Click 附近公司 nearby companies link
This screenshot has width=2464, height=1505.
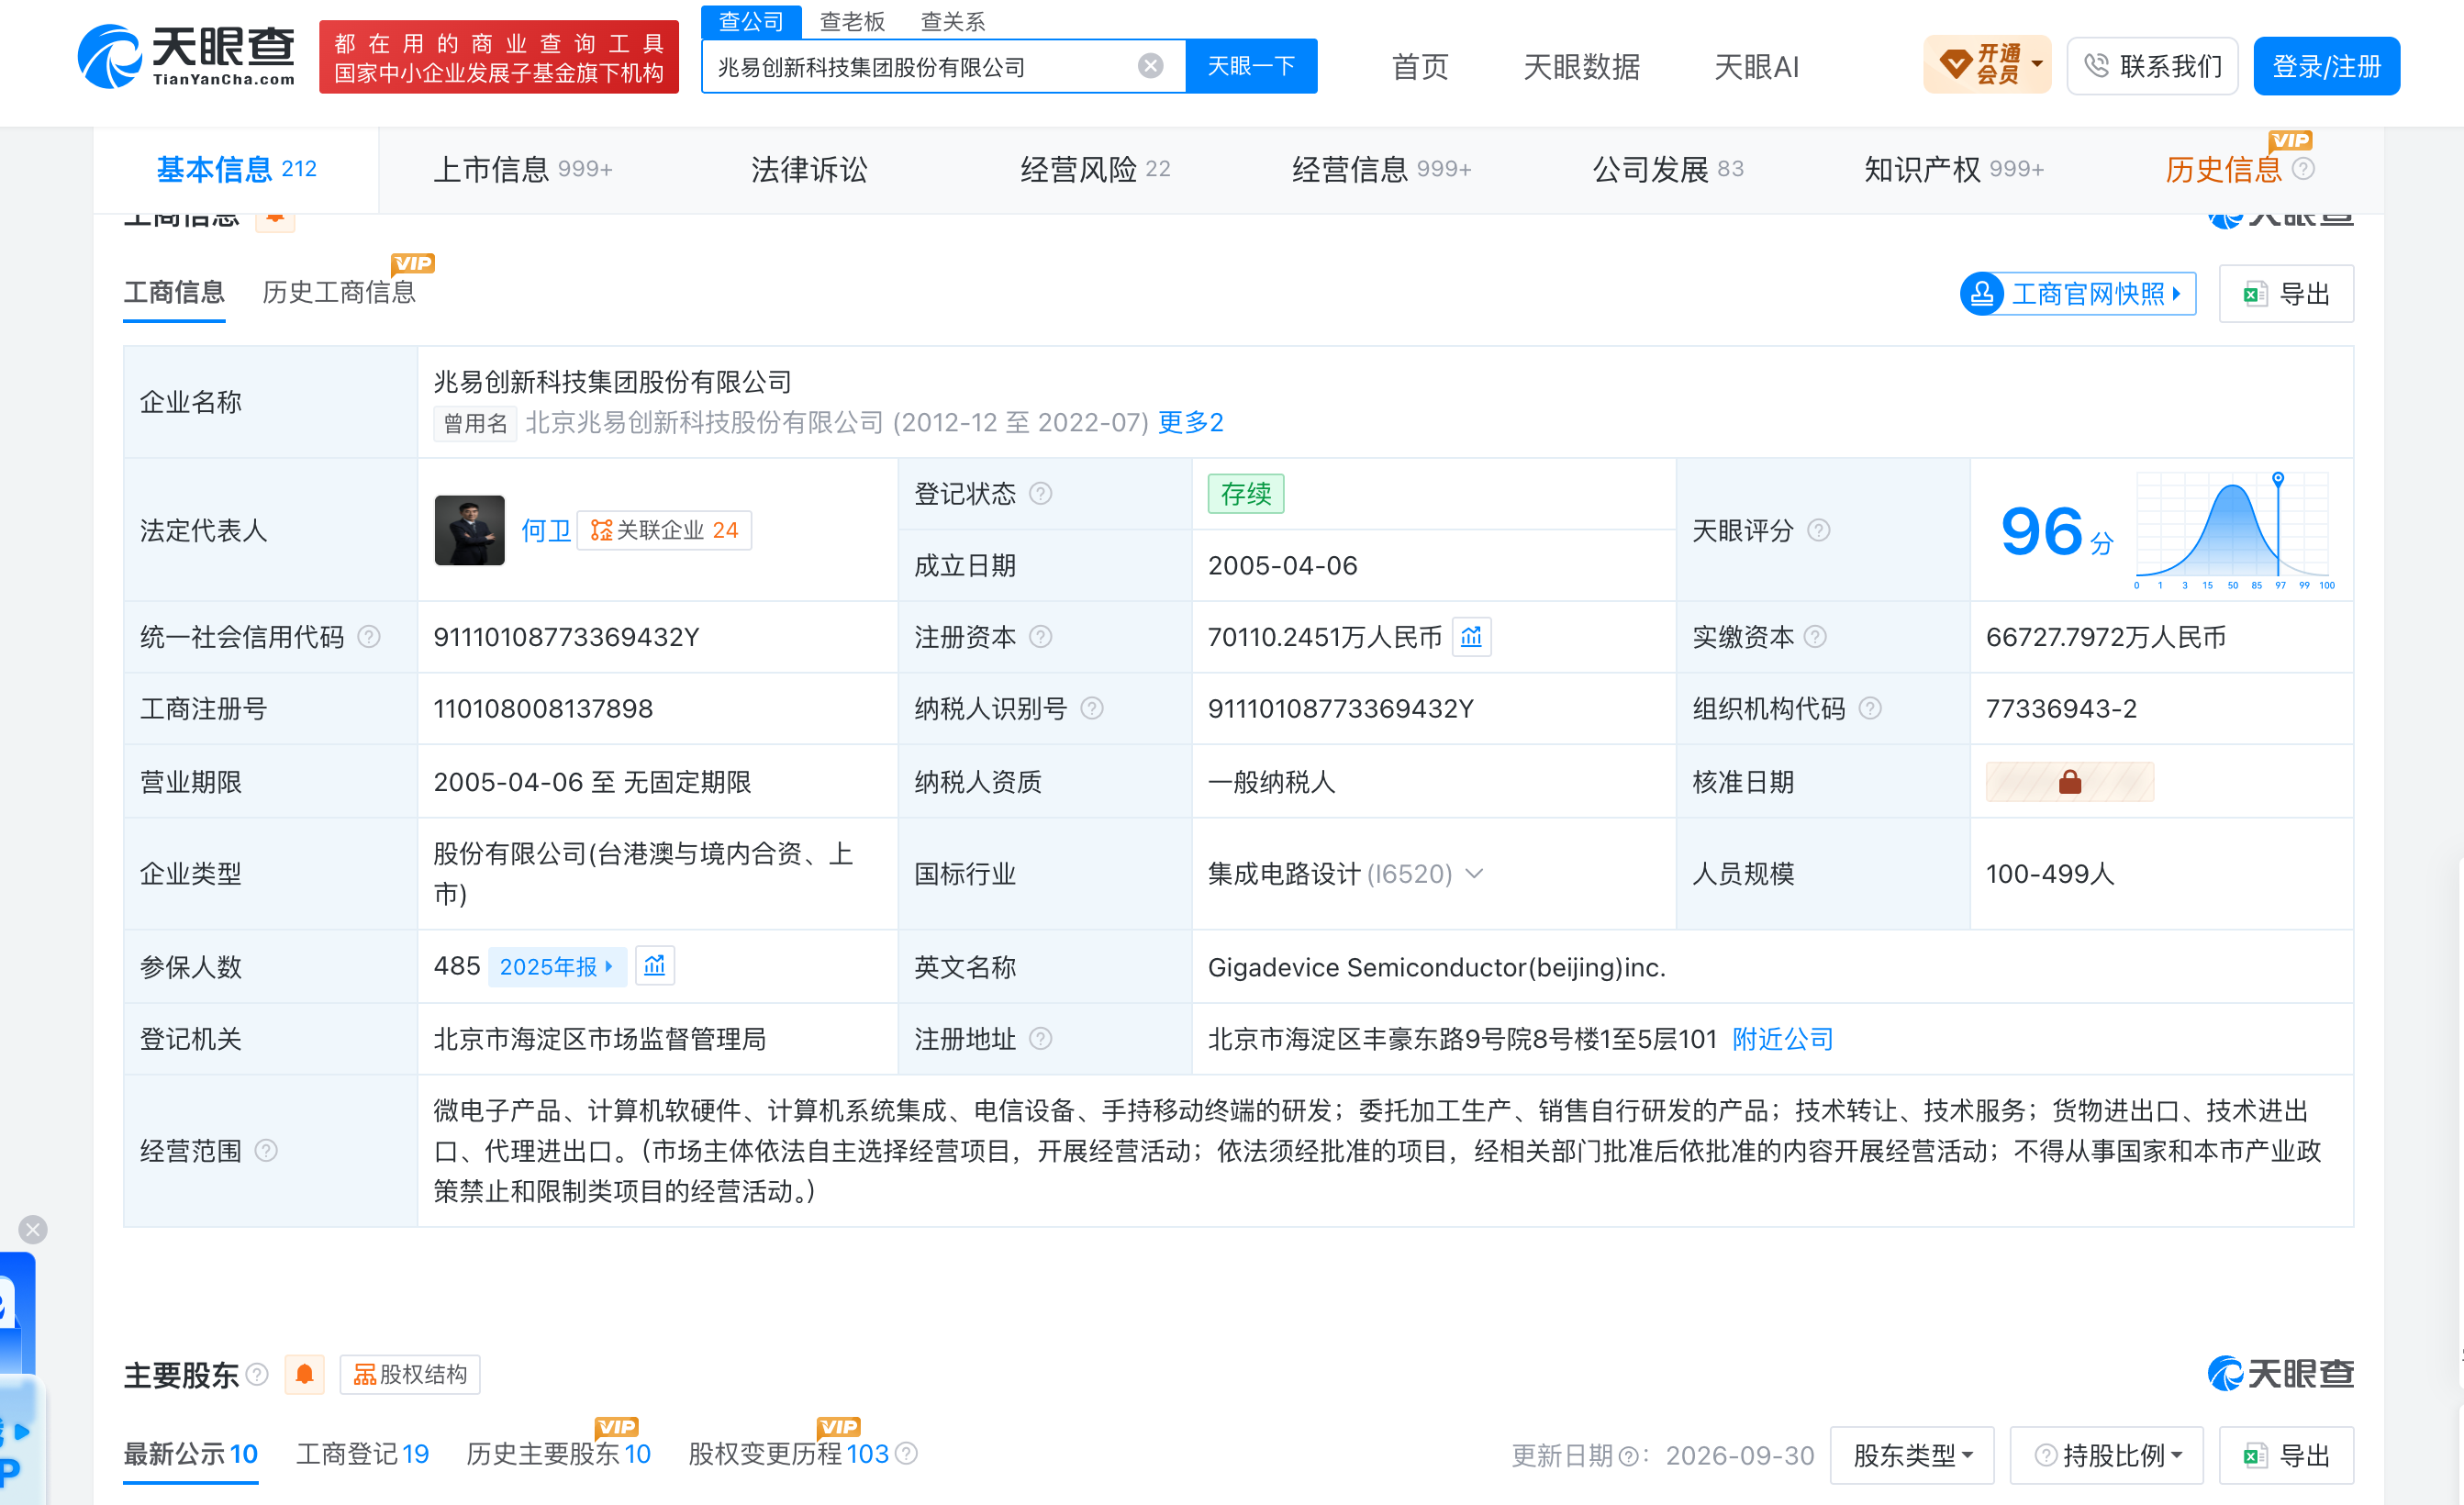pos(1782,1039)
